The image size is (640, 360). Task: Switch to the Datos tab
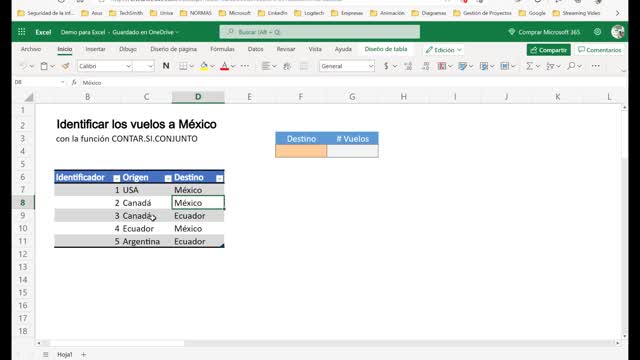256,49
